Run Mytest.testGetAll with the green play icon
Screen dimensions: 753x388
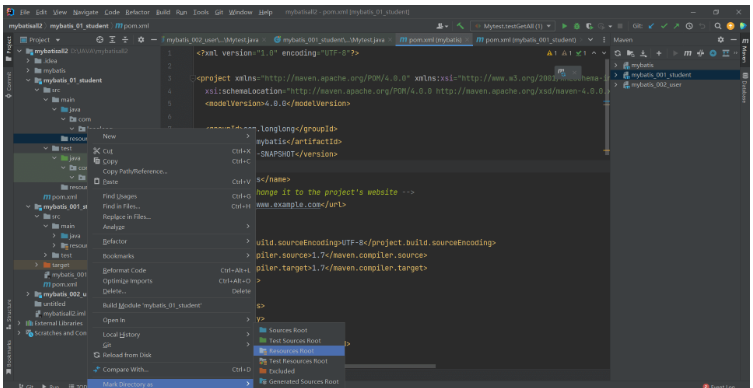click(564, 26)
